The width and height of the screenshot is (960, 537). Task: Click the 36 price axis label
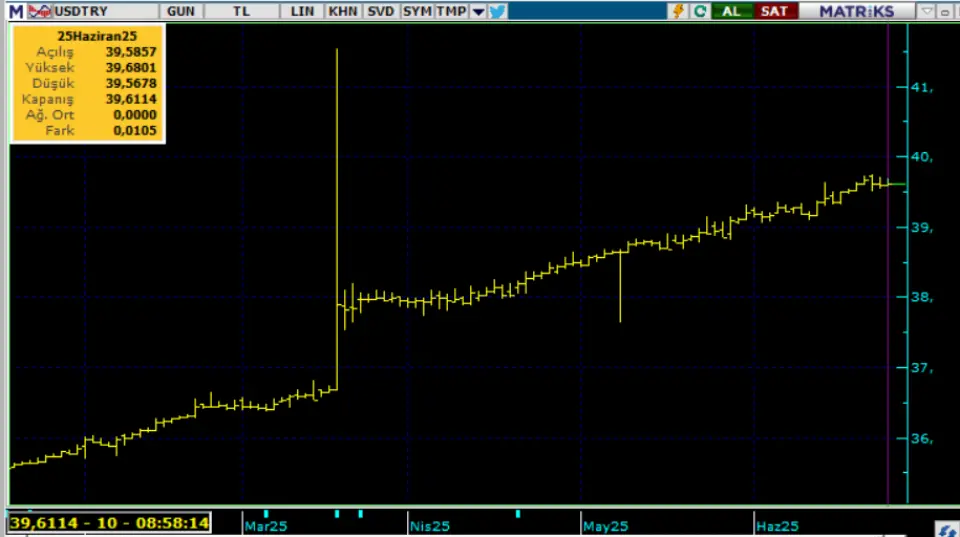click(x=921, y=438)
